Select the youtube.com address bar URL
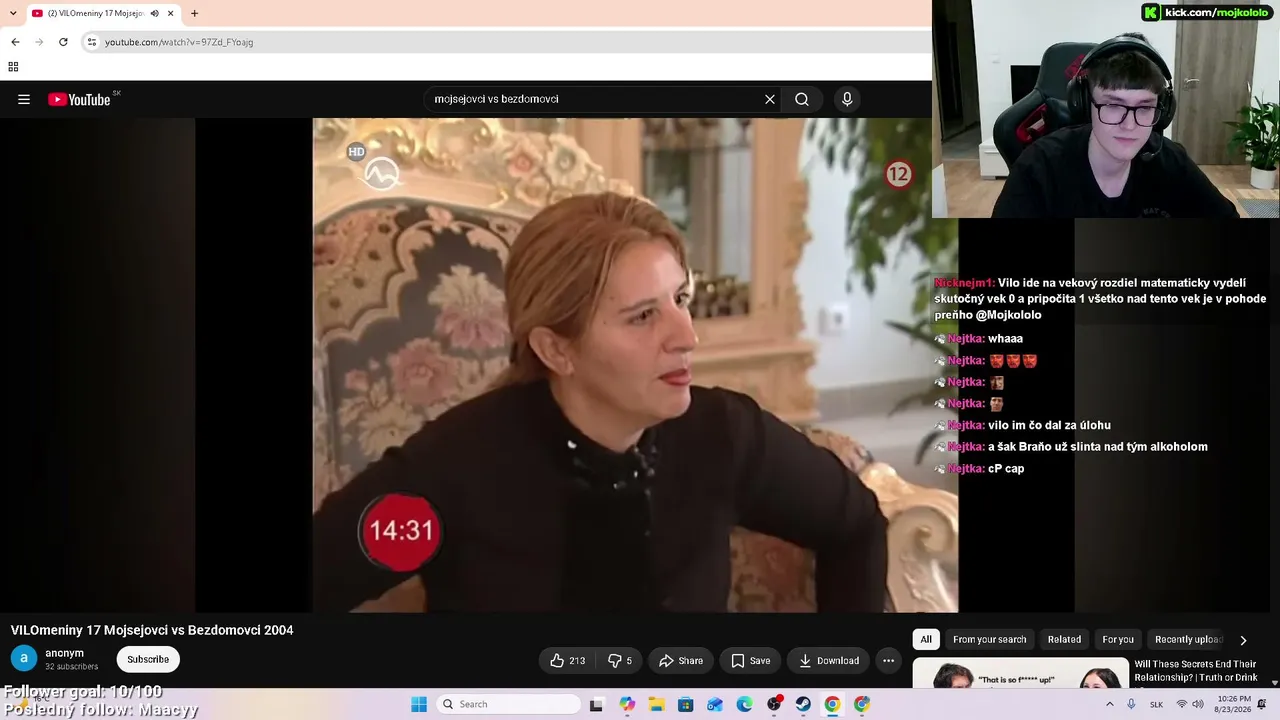The width and height of the screenshot is (1280, 720). click(x=179, y=42)
